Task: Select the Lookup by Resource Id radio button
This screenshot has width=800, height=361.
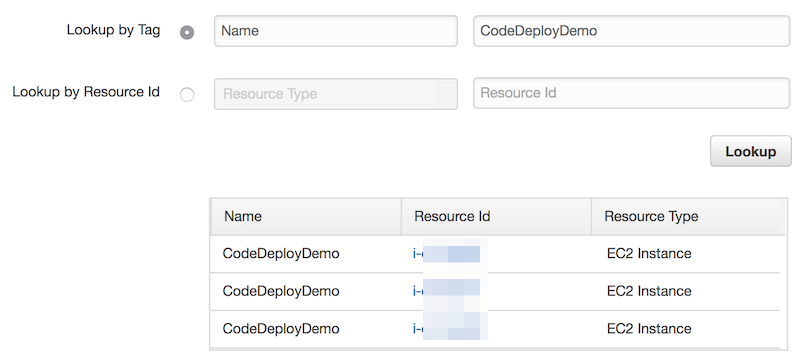Action: (187, 94)
